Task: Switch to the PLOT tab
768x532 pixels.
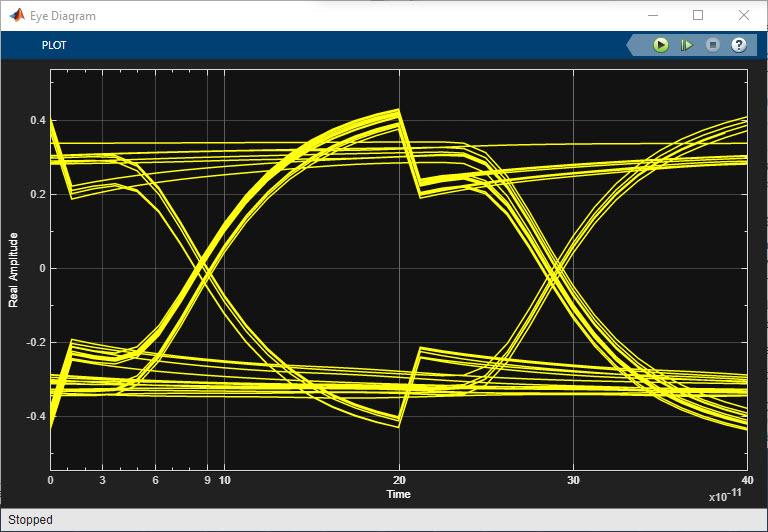Action: (54, 45)
